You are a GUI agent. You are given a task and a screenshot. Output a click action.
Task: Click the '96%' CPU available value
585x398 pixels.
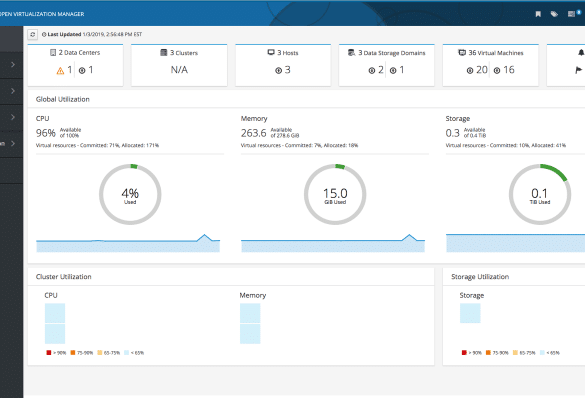(x=46, y=133)
